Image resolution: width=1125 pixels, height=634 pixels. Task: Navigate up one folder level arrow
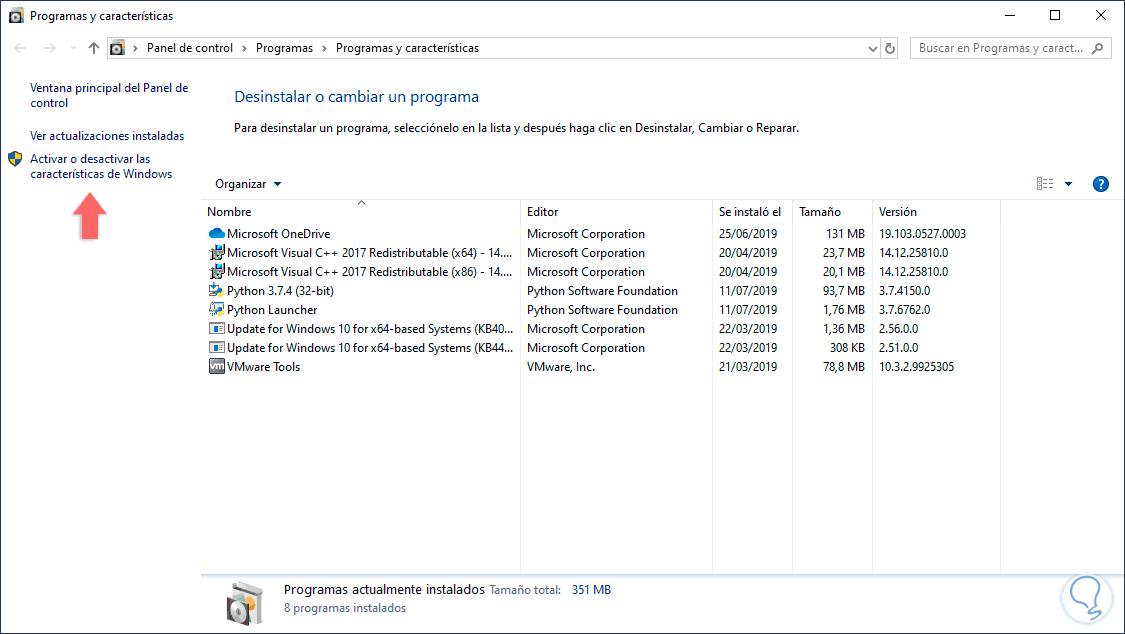coord(93,48)
